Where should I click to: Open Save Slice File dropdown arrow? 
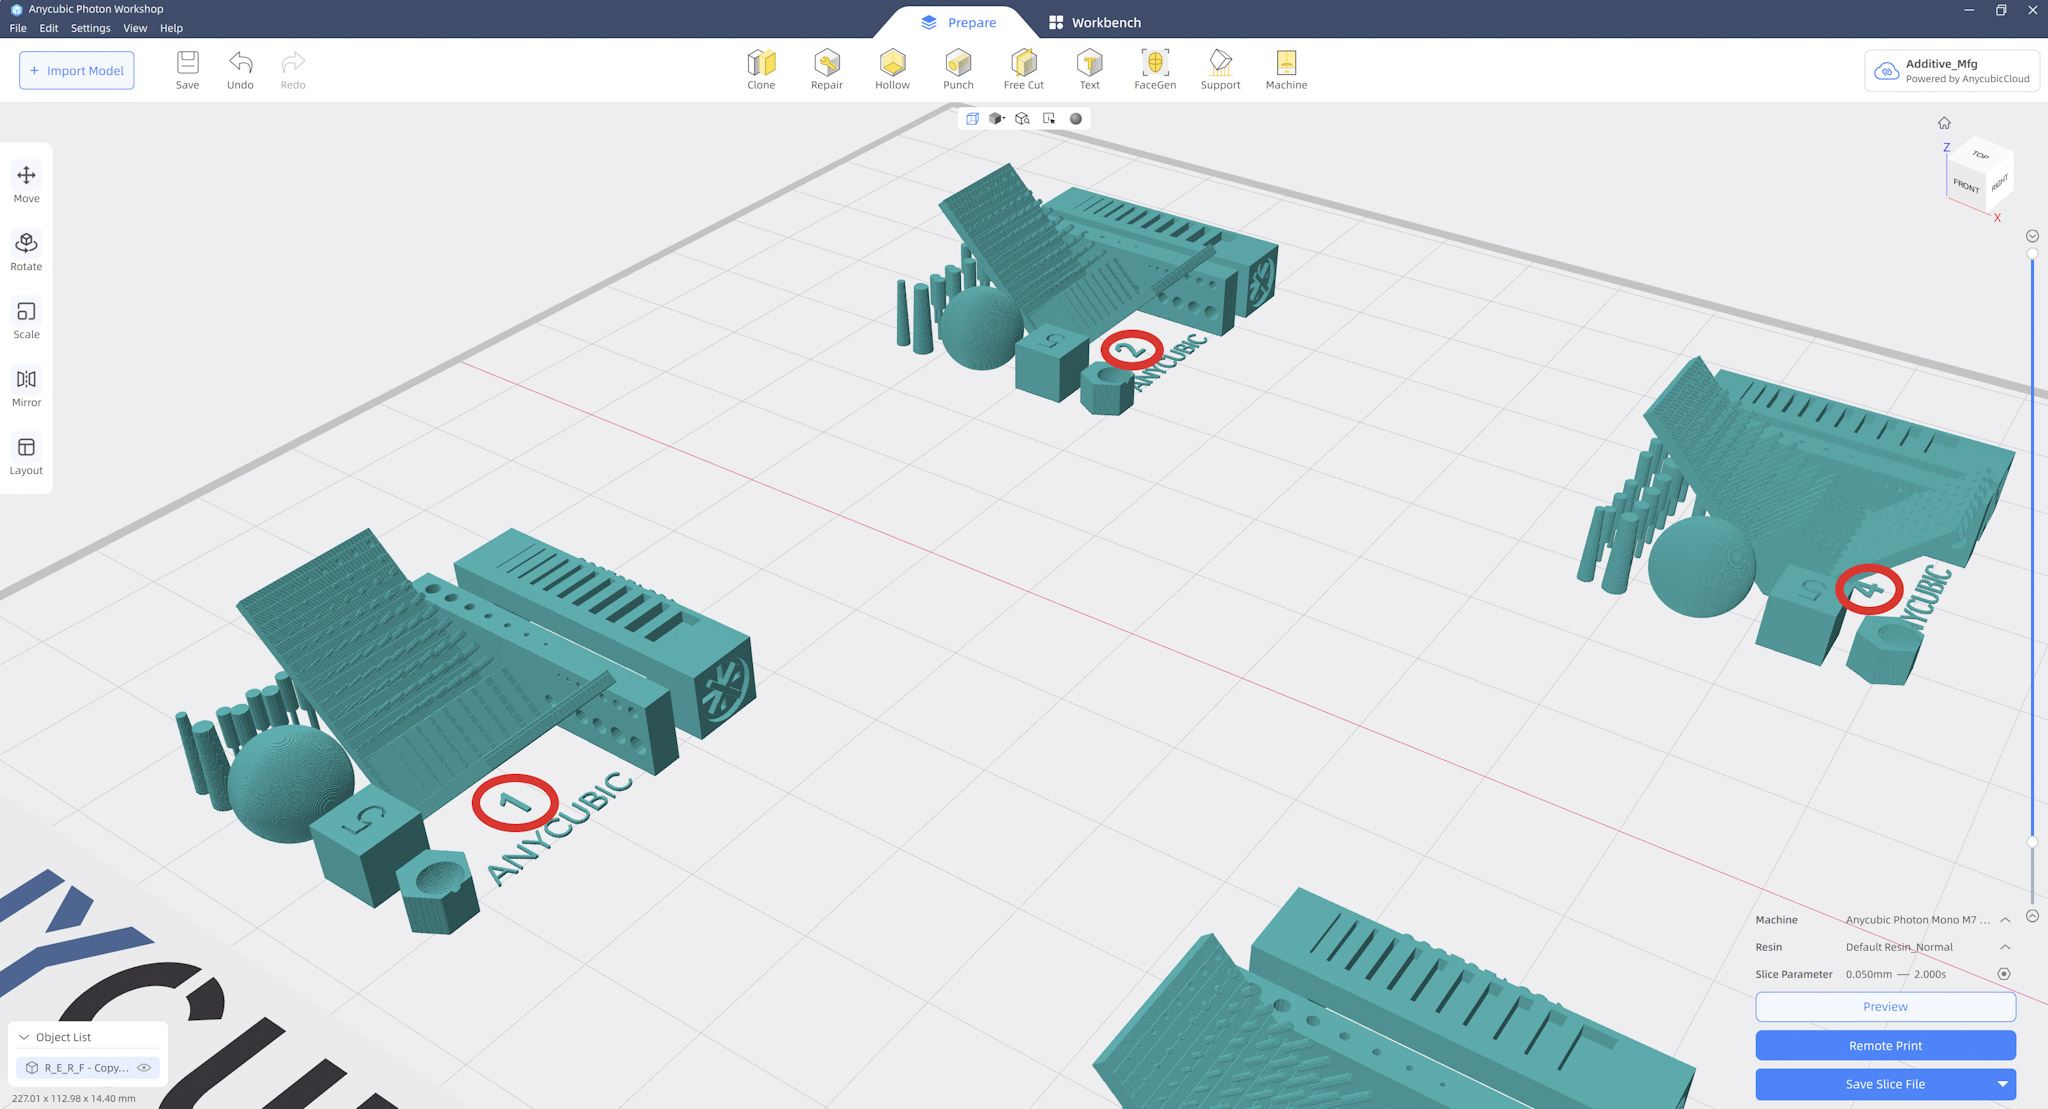2002,1084
